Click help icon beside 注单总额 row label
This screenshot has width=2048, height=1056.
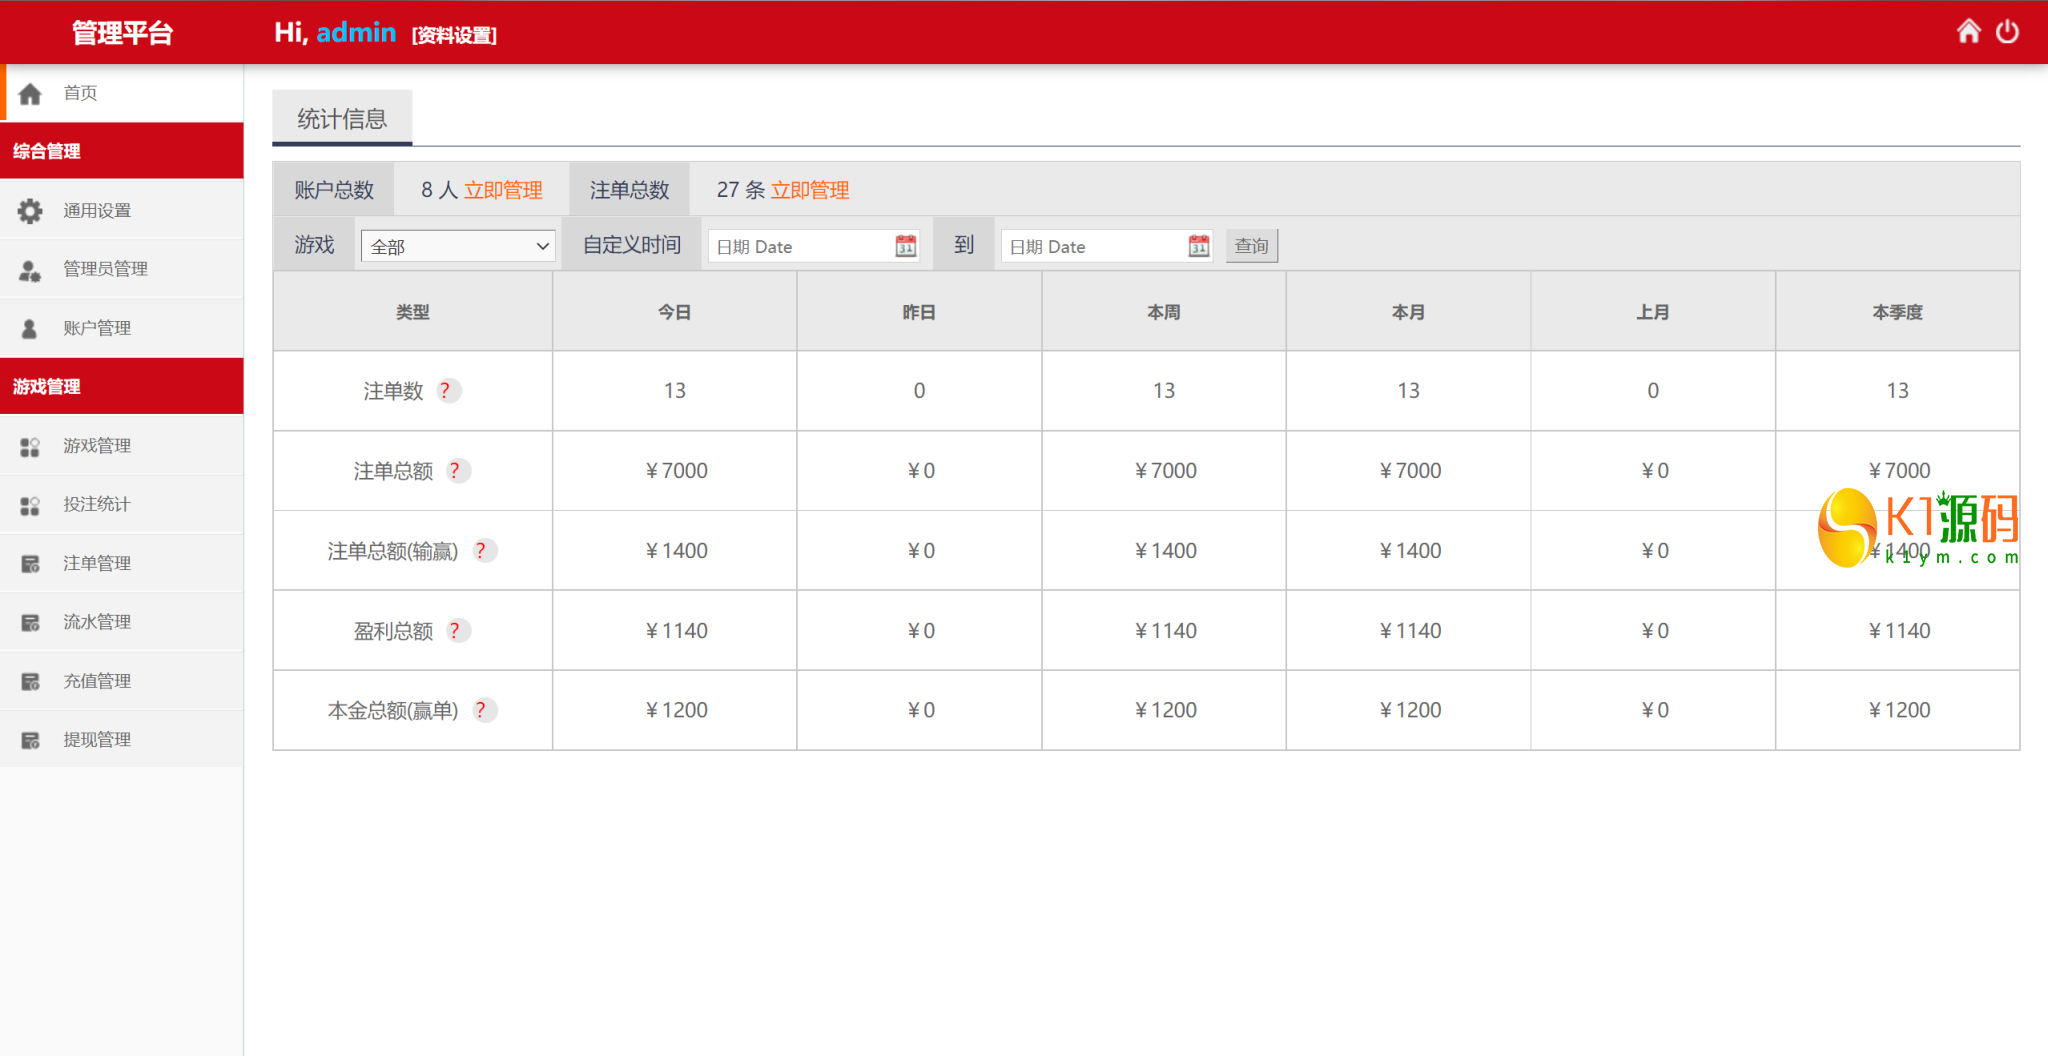(456, 471)
